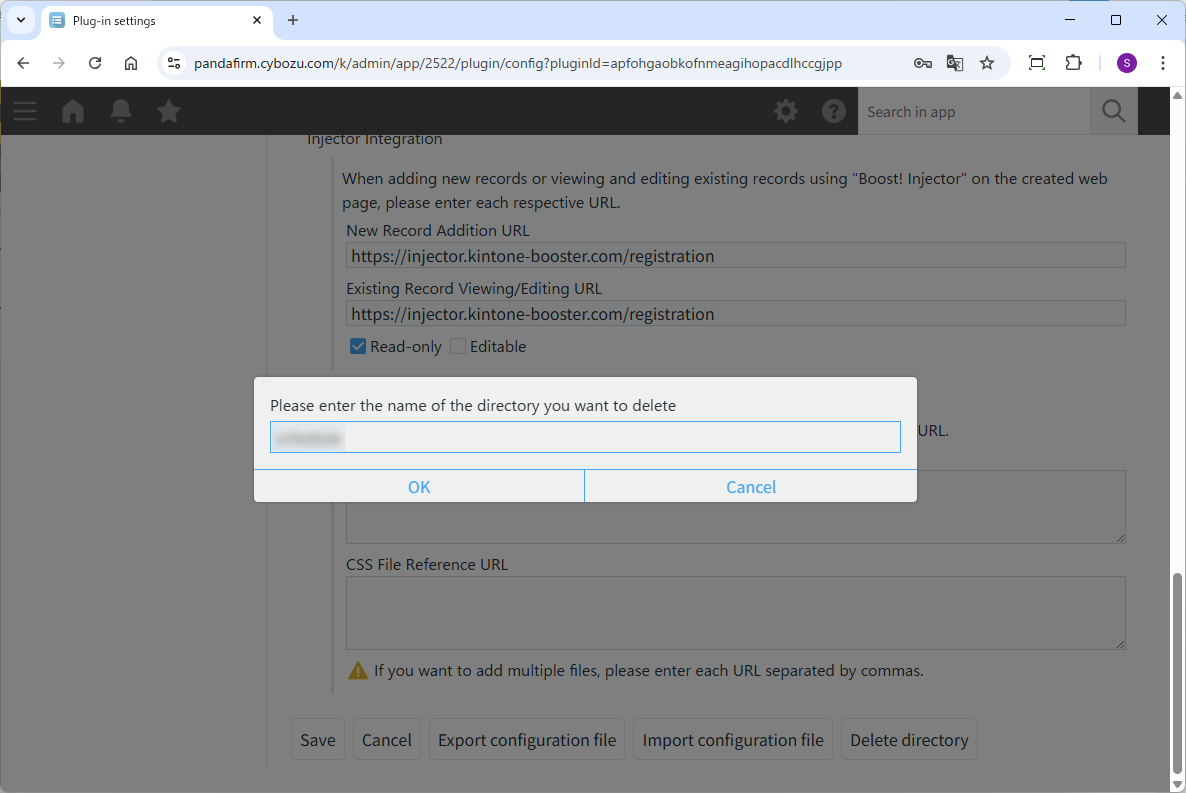Click the directory name input field
This screenshot has height=793, width=1186.
click(x=585, y=437)
